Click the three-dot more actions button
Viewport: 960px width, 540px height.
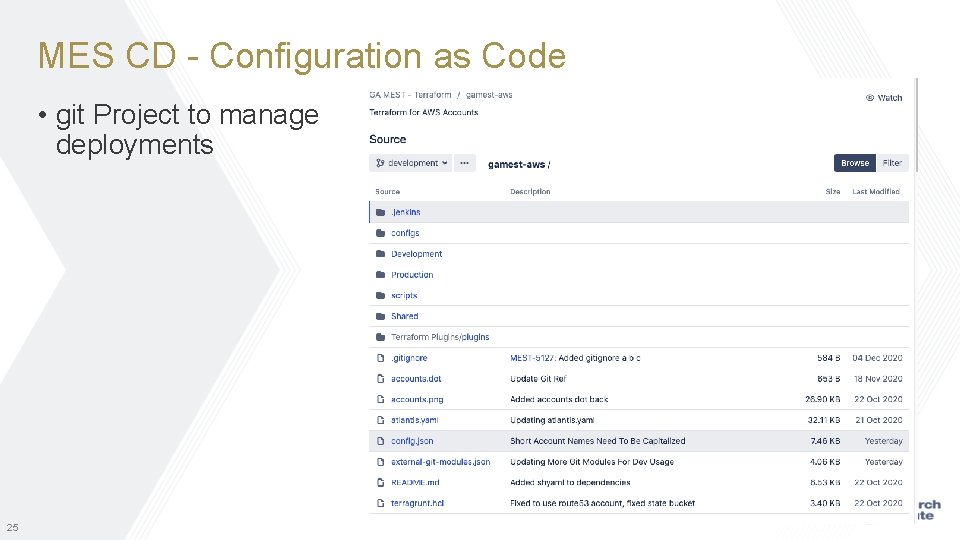point(464,163)
